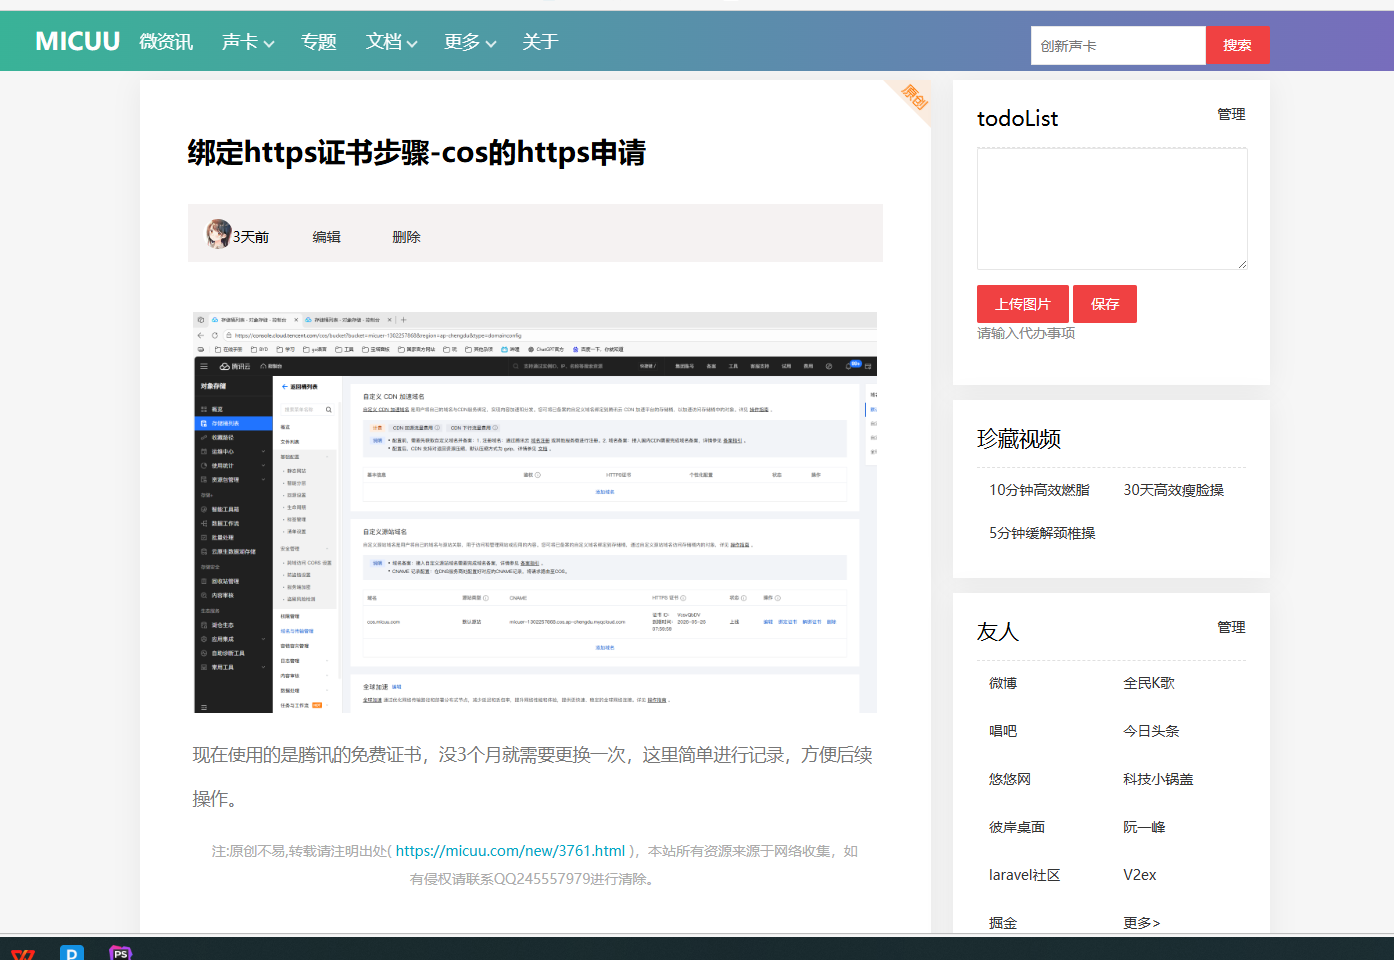Open the Tencent Cloud console screenshot
This screenshot has width=1394, height=960.
pyautogui.click(x=535, y=512)
